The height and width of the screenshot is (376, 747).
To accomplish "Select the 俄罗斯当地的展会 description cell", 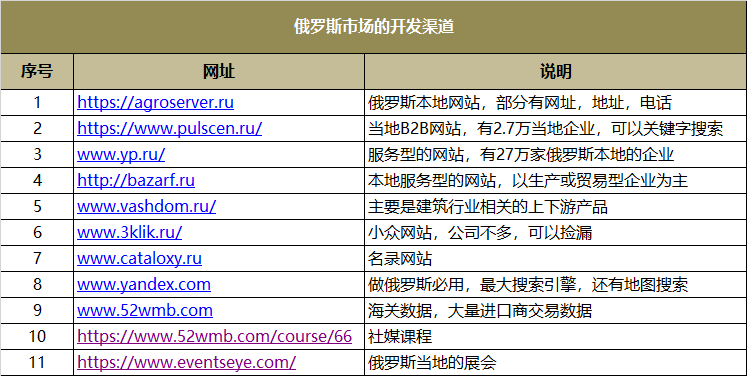I will 555,362.
